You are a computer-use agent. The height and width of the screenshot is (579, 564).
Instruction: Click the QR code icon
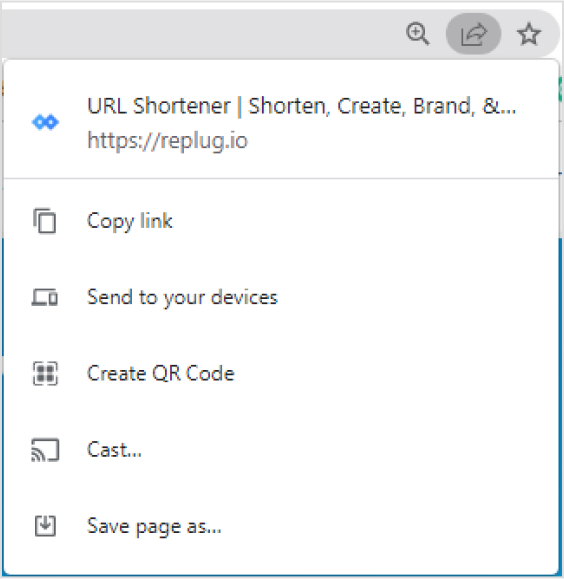[x=45, y=373]
